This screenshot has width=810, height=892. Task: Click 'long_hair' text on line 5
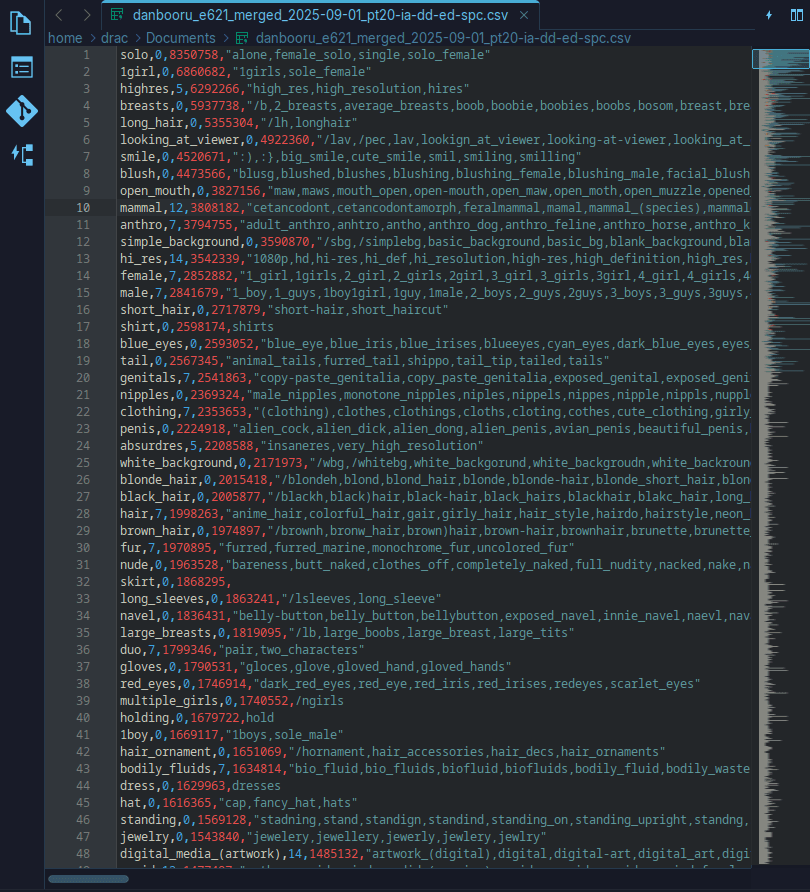pyautogui.click(x=151, y=123)
